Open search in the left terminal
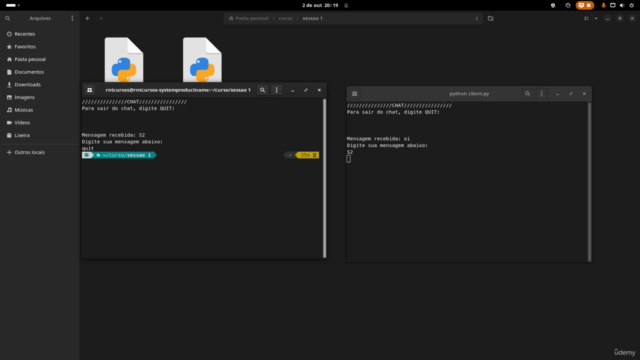This screenshot has width=640, height=360. (x=262, y=90)
